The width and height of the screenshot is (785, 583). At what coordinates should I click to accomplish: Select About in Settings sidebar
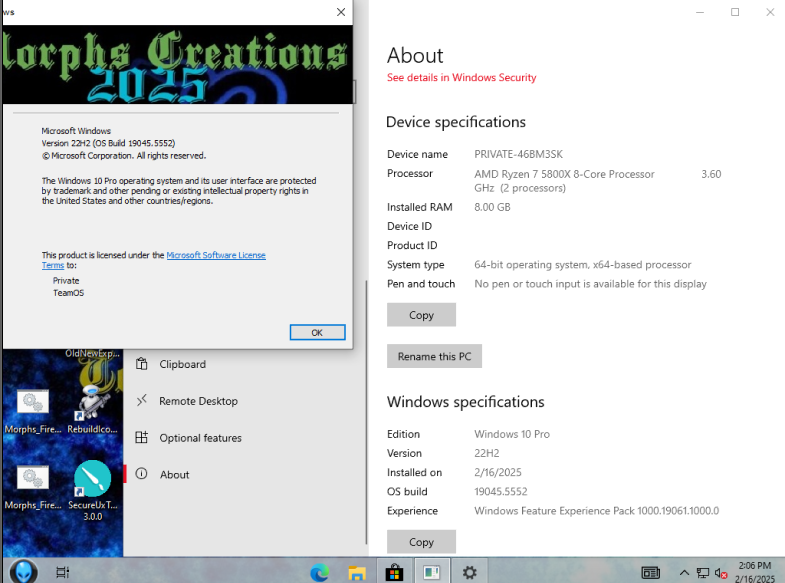[245, 474]
